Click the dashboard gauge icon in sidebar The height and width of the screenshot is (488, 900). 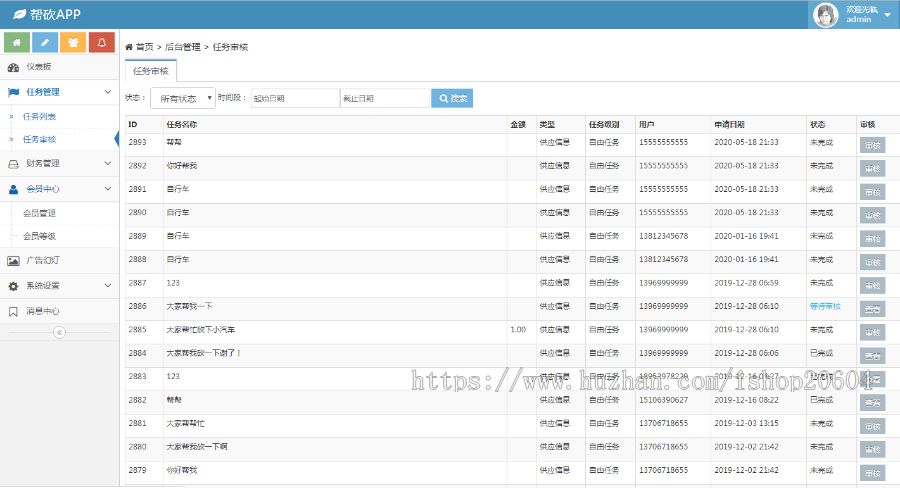(13, 67)
